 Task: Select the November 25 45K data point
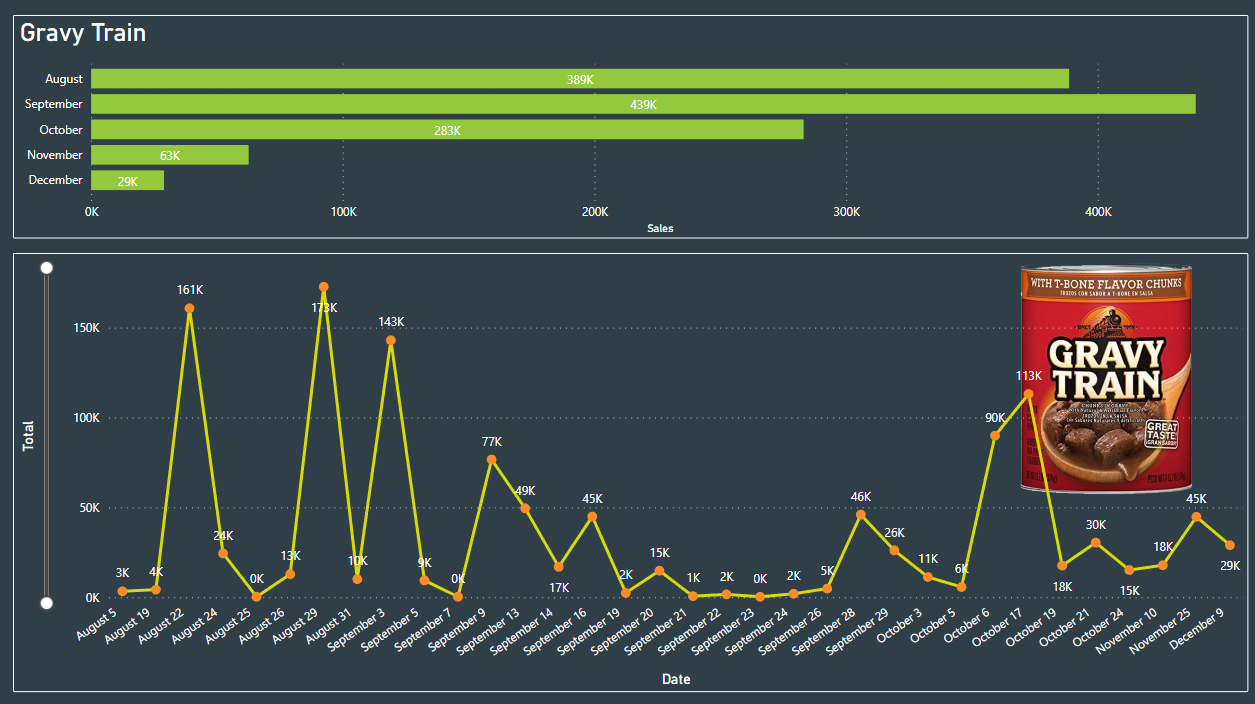pos(1196,516)
